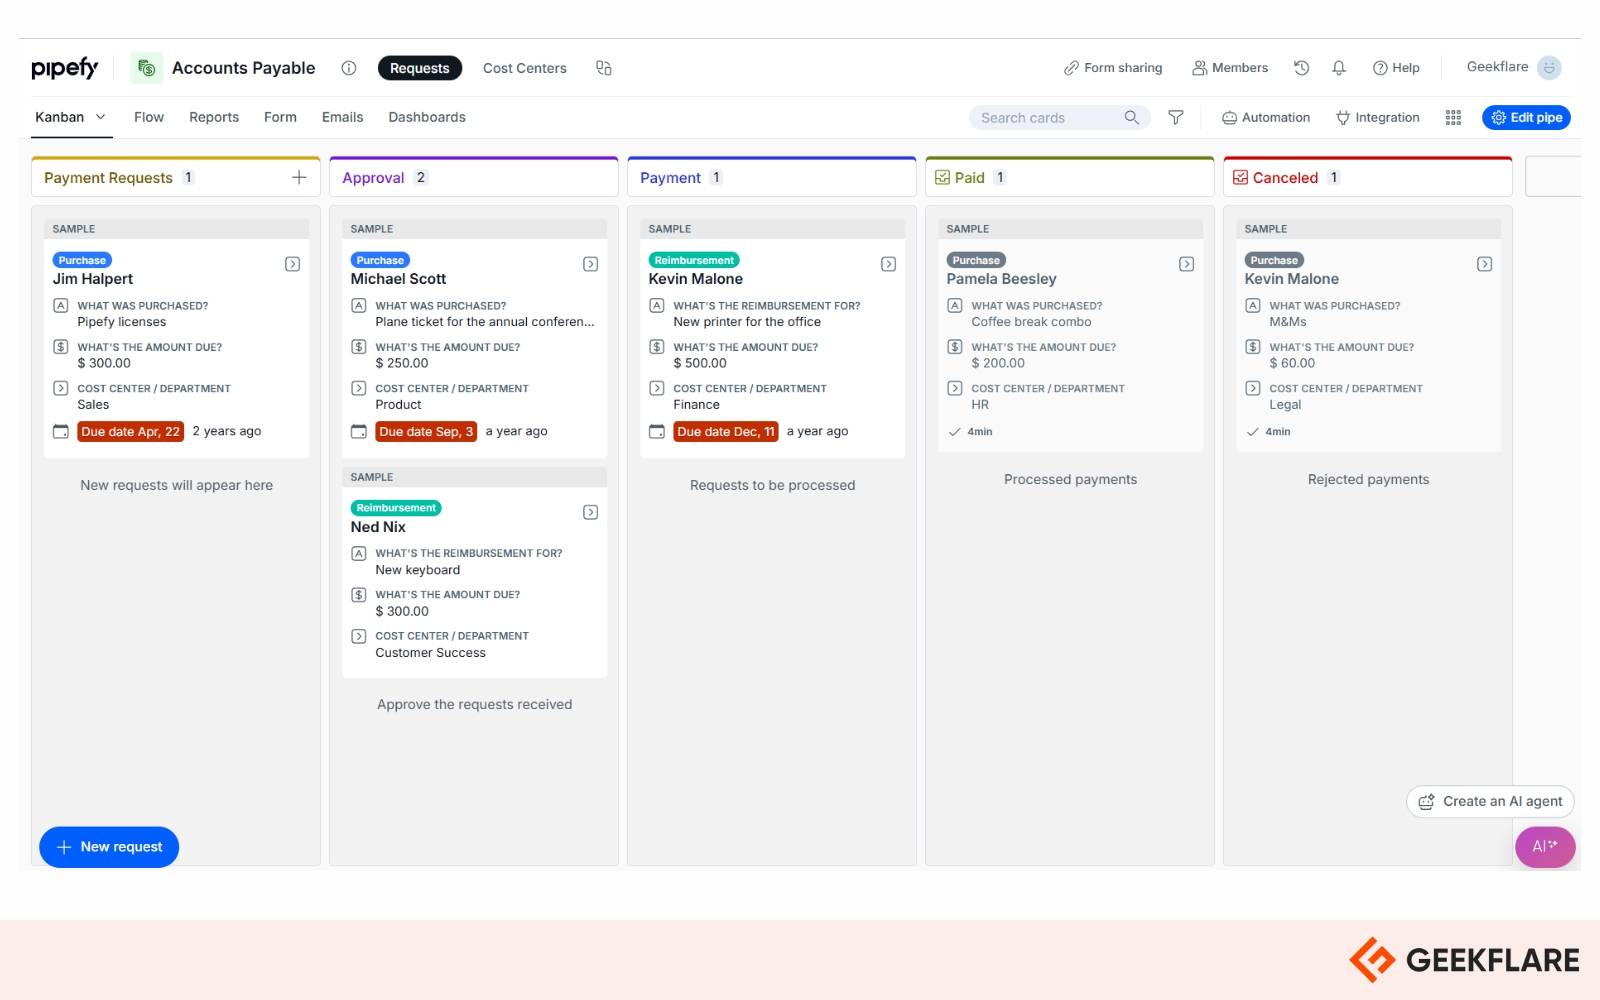Open the Geekflare account menu
The height and width of the screenshot is (1000, 1600).
tap(1514, 67)
